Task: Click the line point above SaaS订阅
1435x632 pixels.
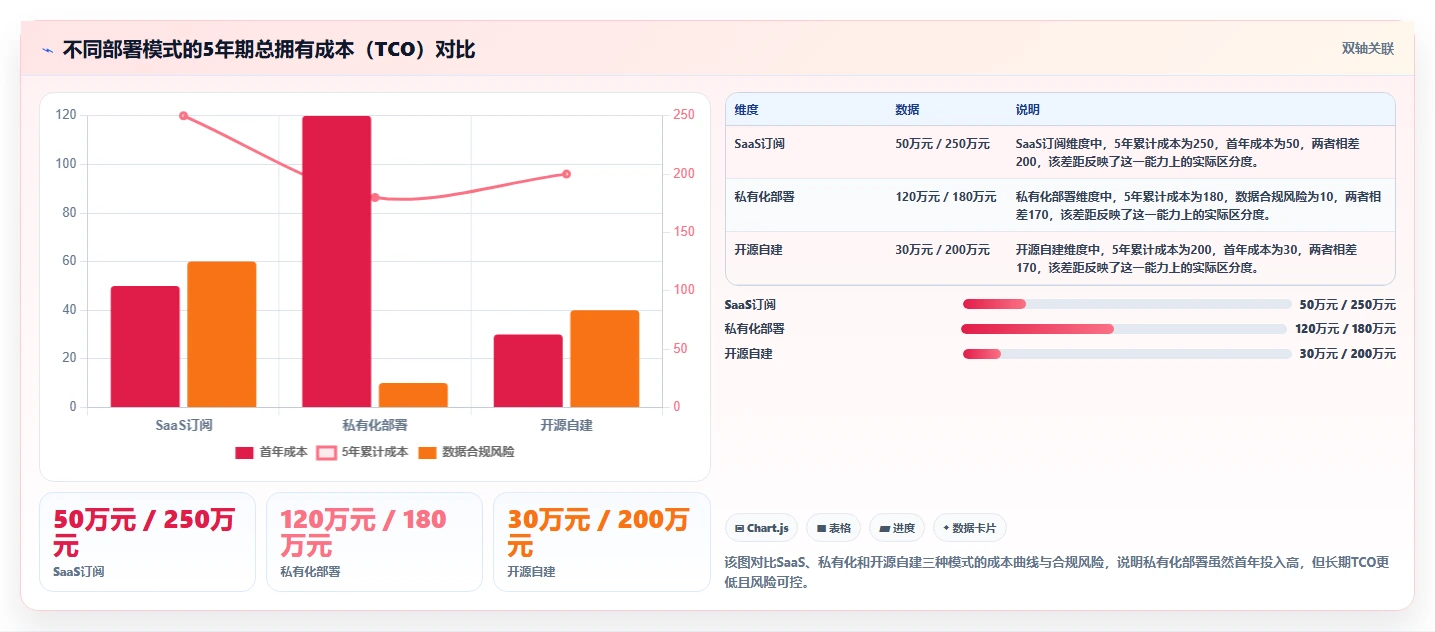Action: click(183, 116)
